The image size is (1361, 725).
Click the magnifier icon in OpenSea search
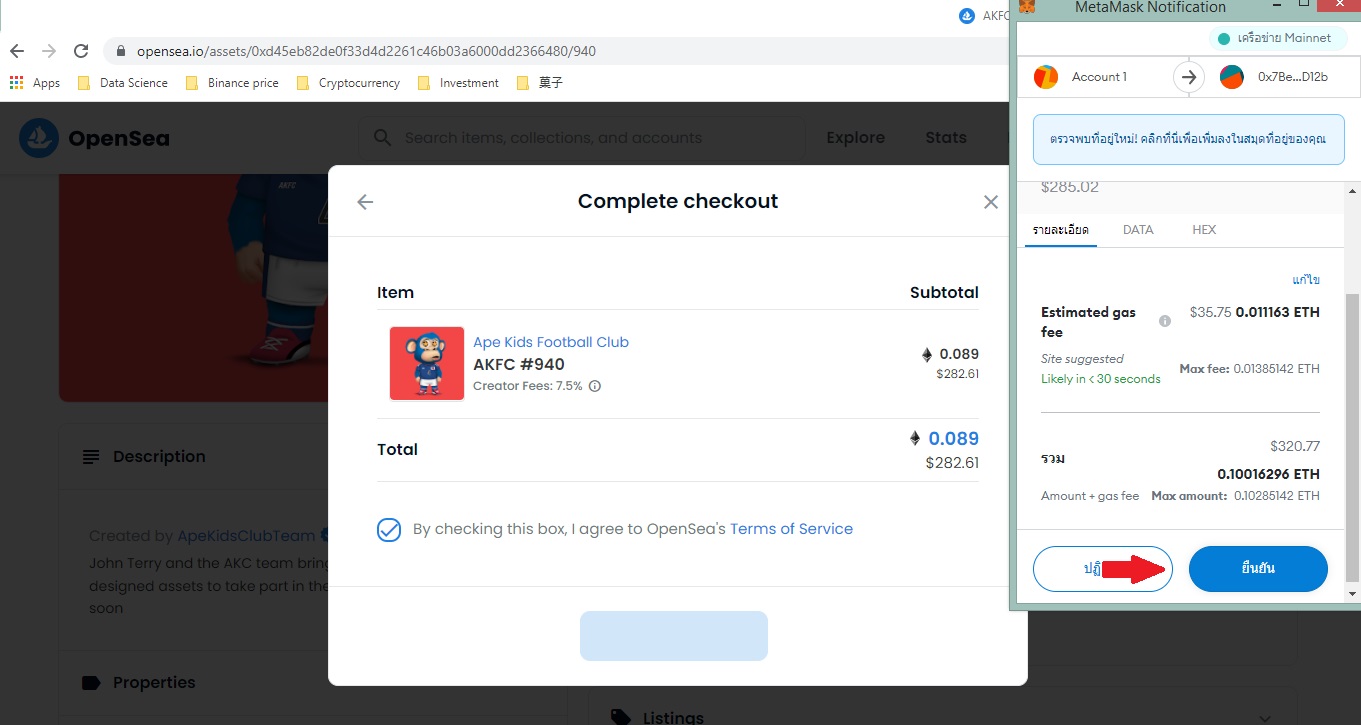pyautogui.click(x=382, y=138)
